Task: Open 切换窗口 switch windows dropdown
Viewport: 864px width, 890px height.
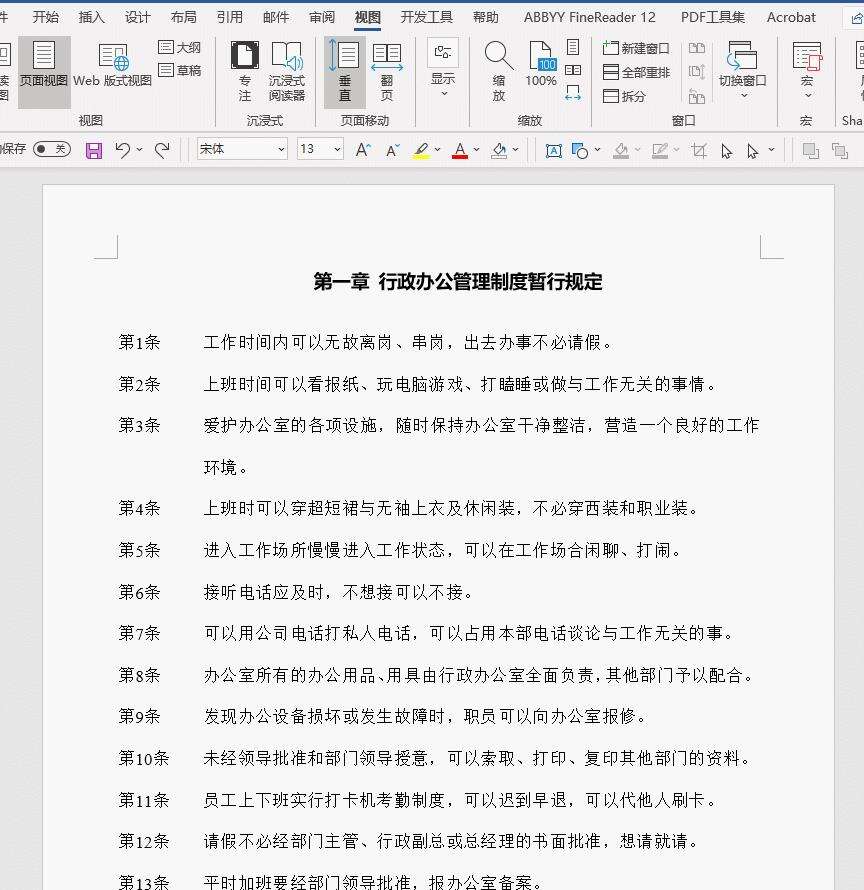Action: coord(743,70)
